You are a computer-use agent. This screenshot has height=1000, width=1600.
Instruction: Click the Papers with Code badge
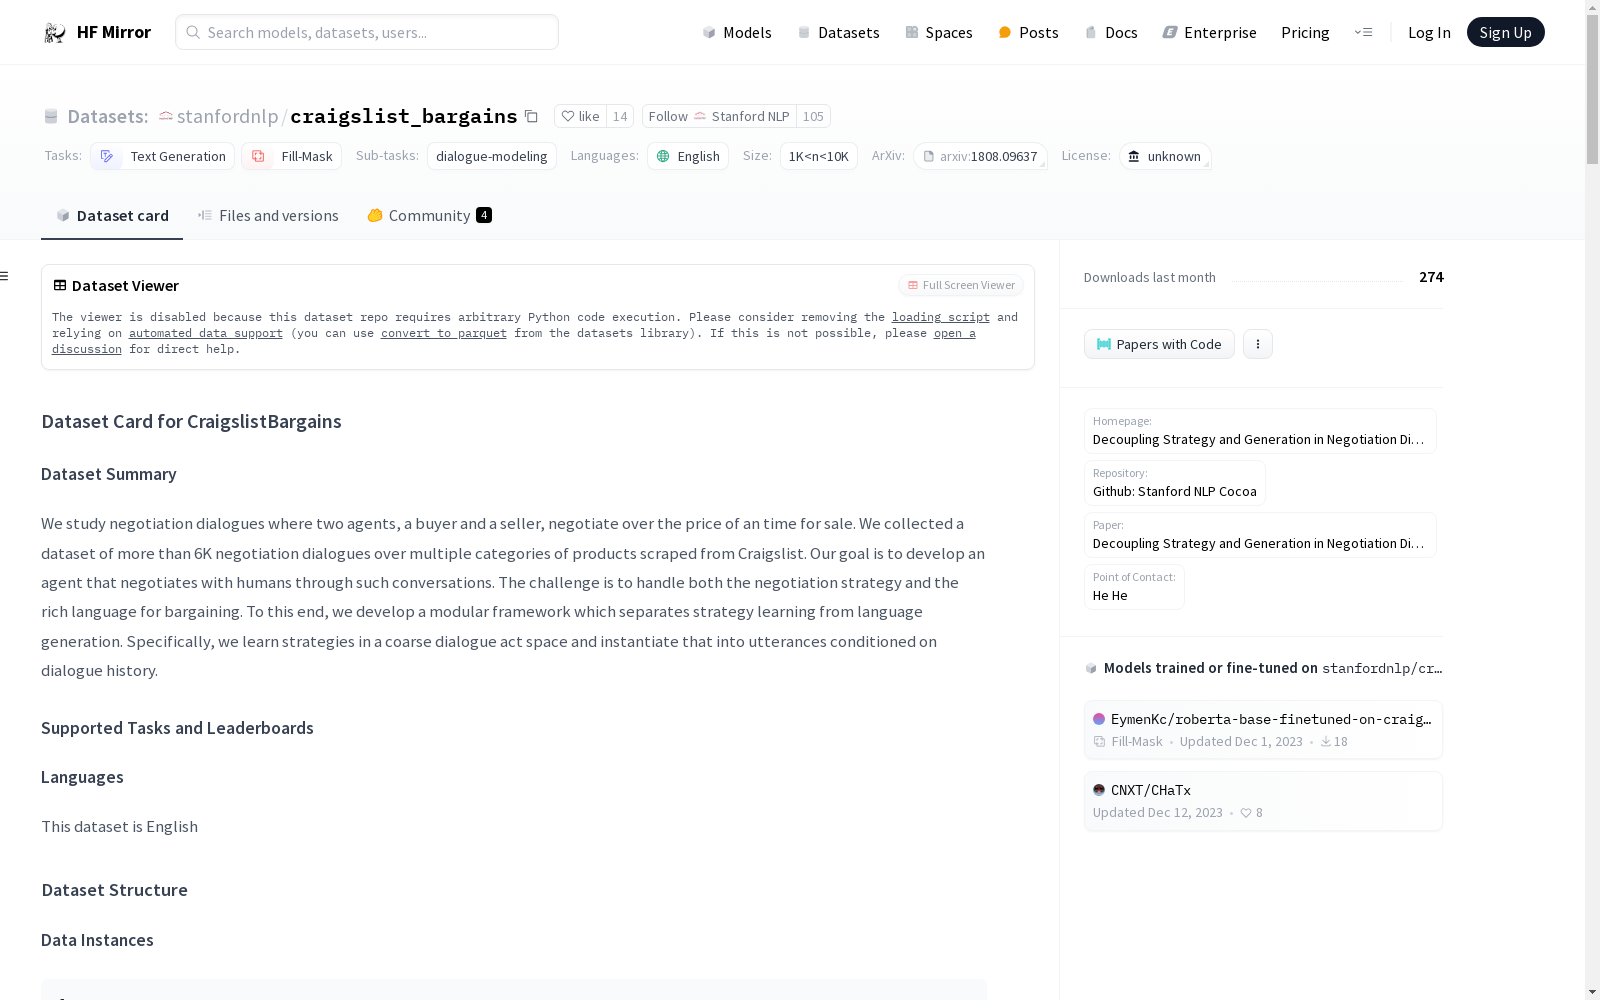tap(1159, 344)
